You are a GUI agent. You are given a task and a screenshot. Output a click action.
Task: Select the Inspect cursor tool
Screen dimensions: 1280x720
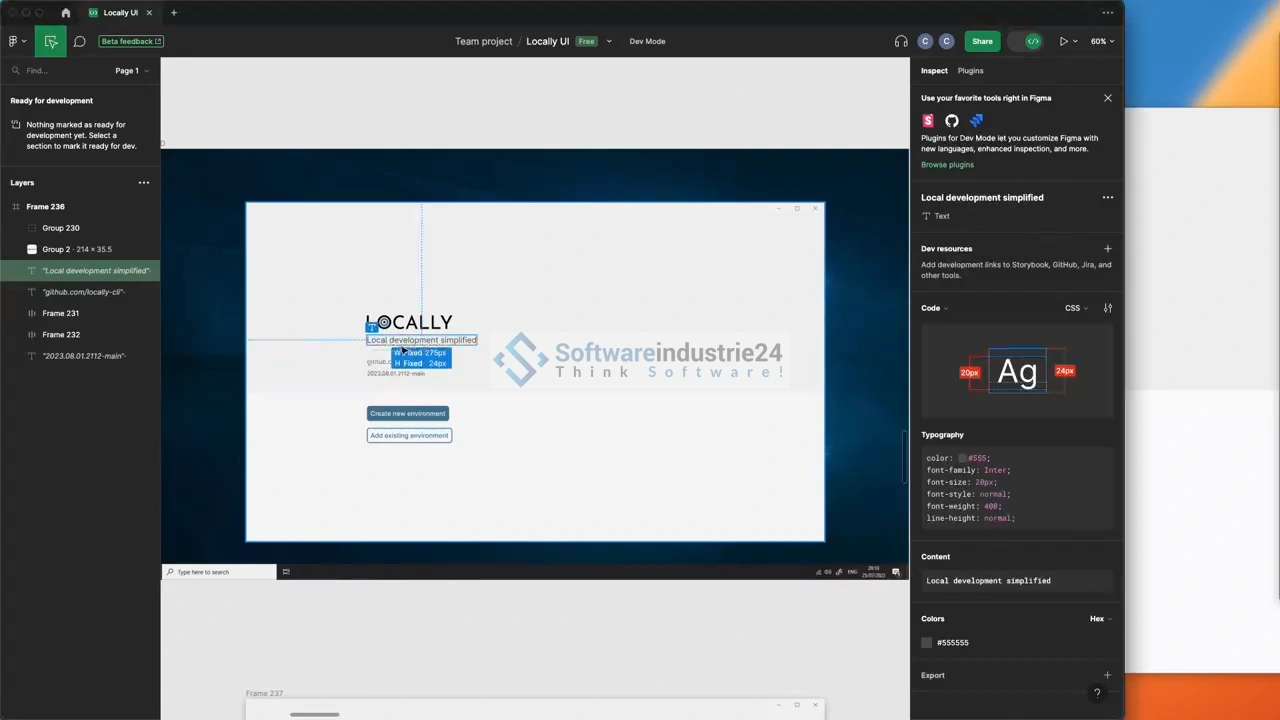click(50, 41)
